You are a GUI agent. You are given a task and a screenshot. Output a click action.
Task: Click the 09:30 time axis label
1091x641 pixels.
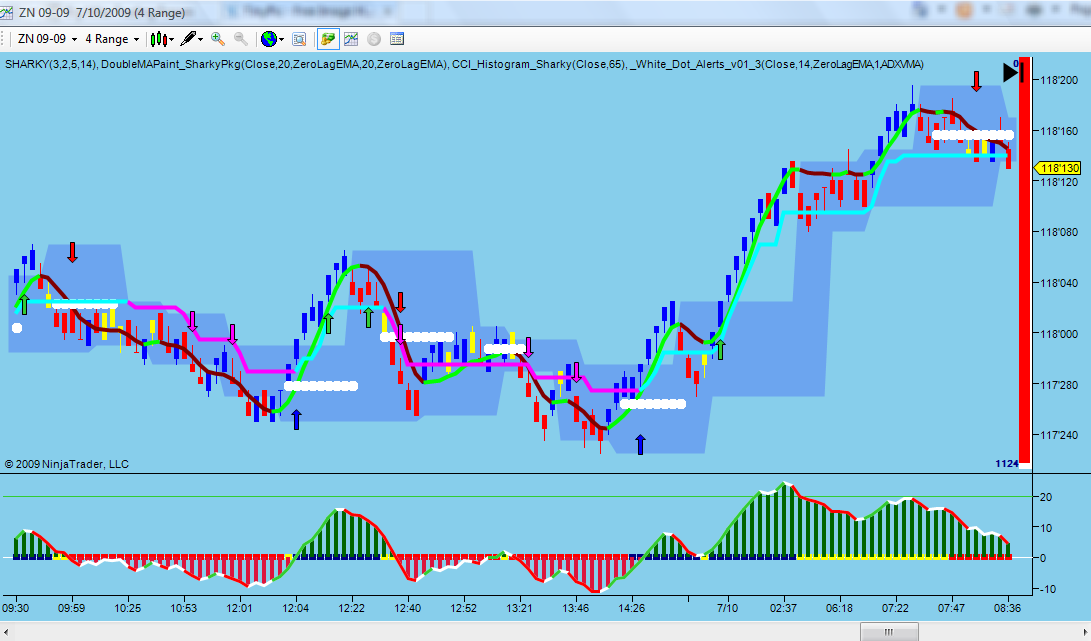pyautogui.click(x=15, y=608)
